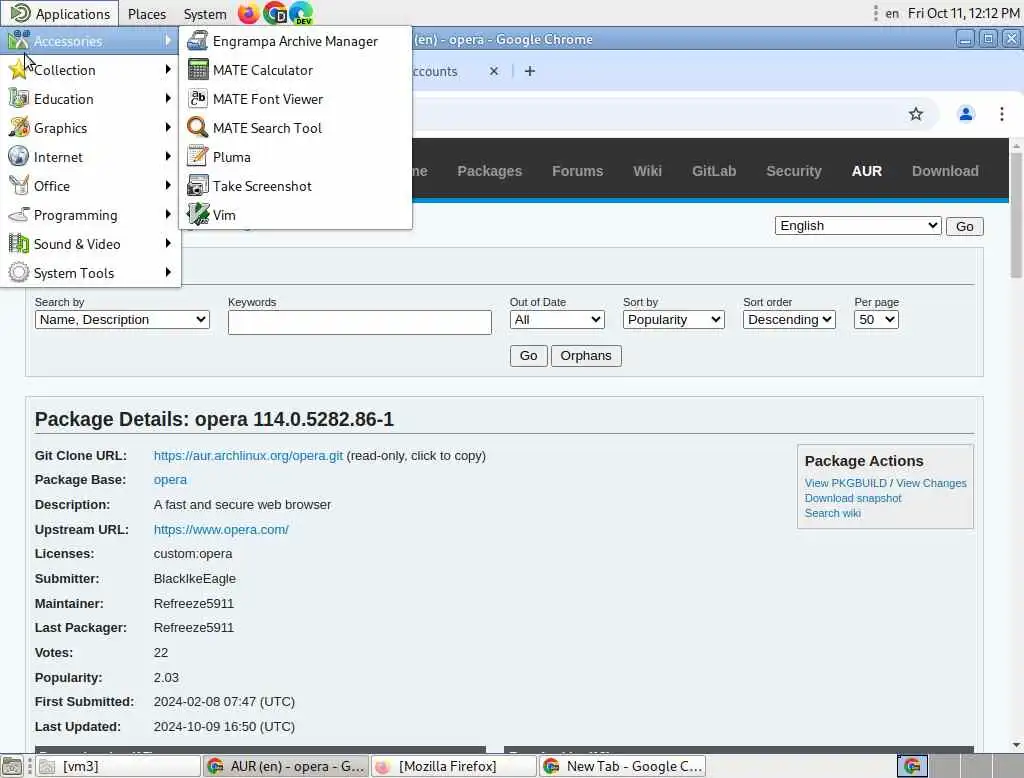Viewport: 1024px width, 778px height.
Task: Switch to Mozilla Firefox taskbar window
Action: point(454,766)
